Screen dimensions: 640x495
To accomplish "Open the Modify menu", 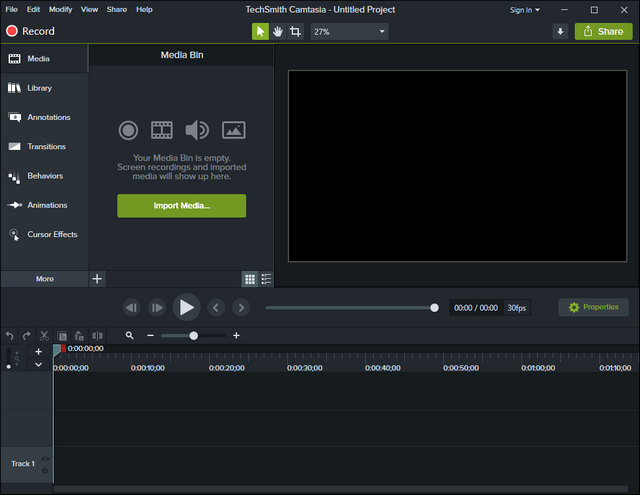I will point(60,9).
